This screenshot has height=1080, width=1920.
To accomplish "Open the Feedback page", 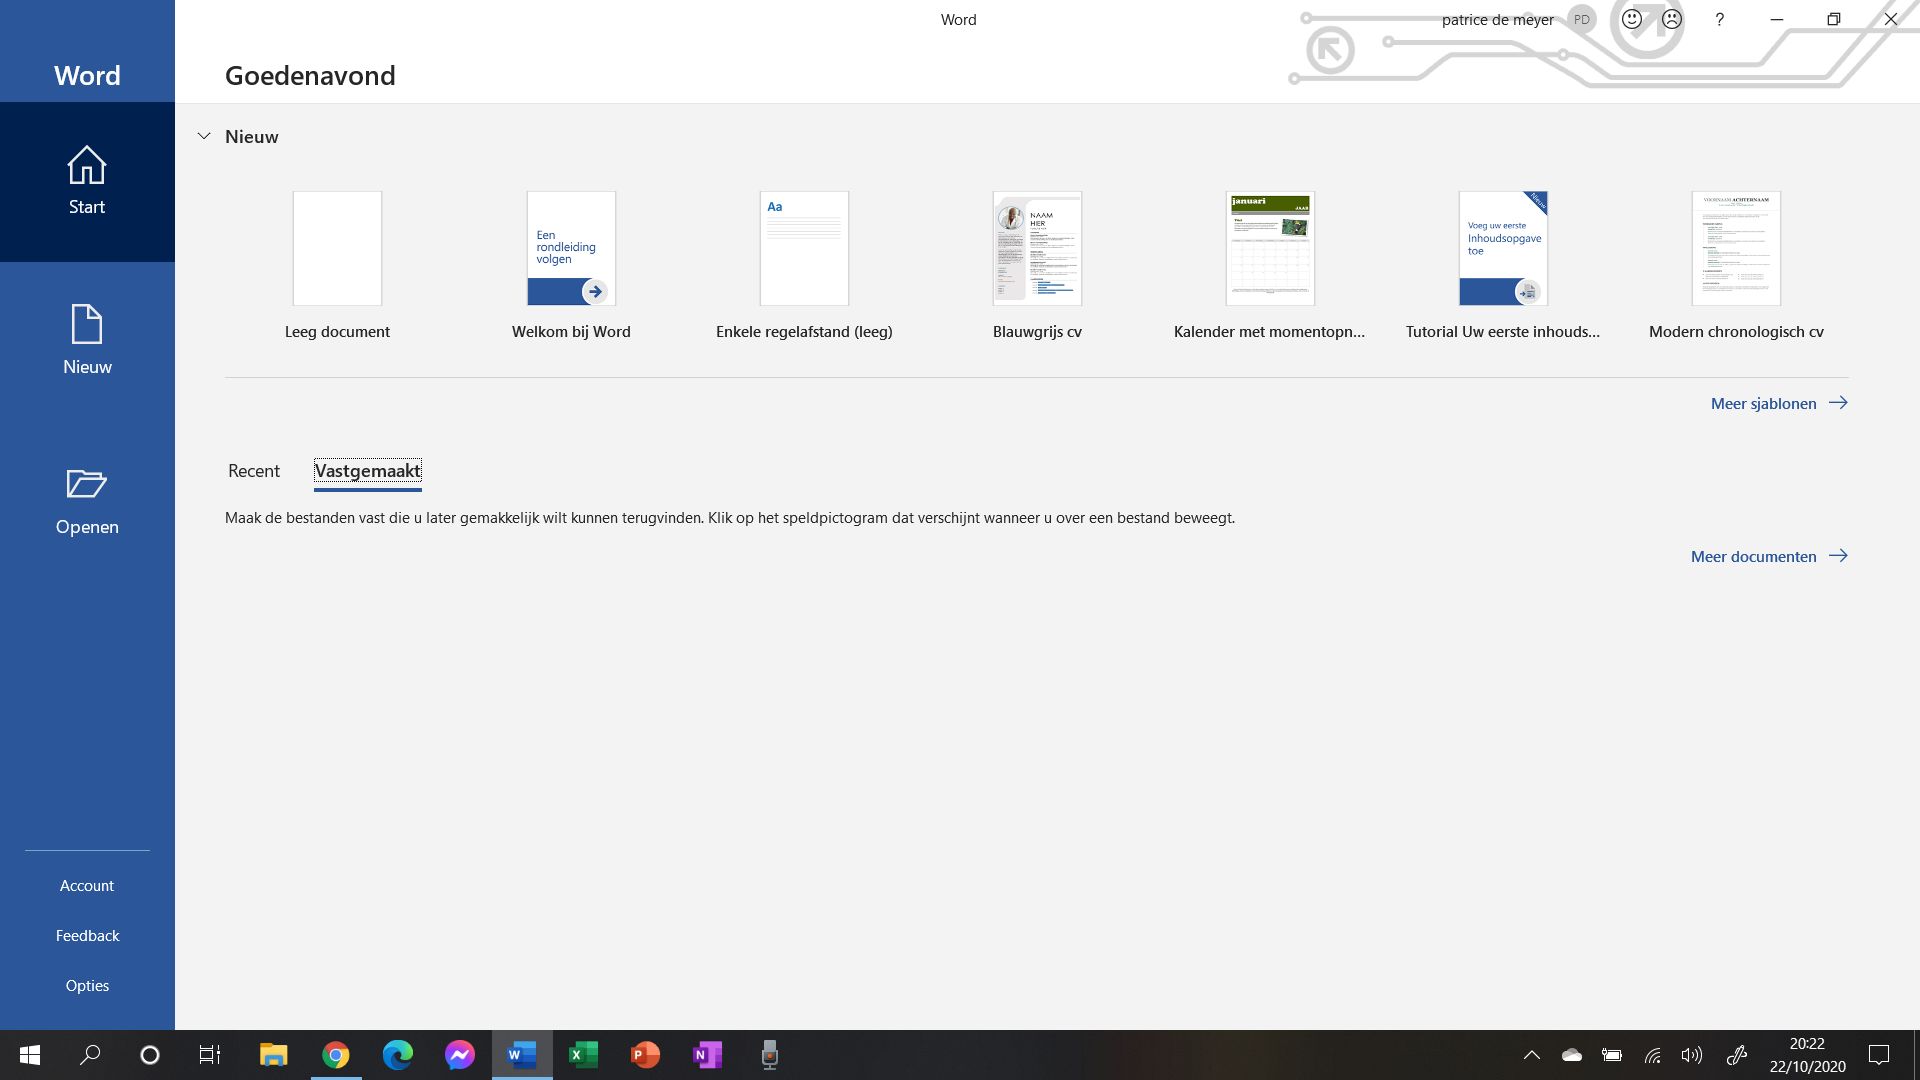I will pyautogui.click(x=87, y=936).
